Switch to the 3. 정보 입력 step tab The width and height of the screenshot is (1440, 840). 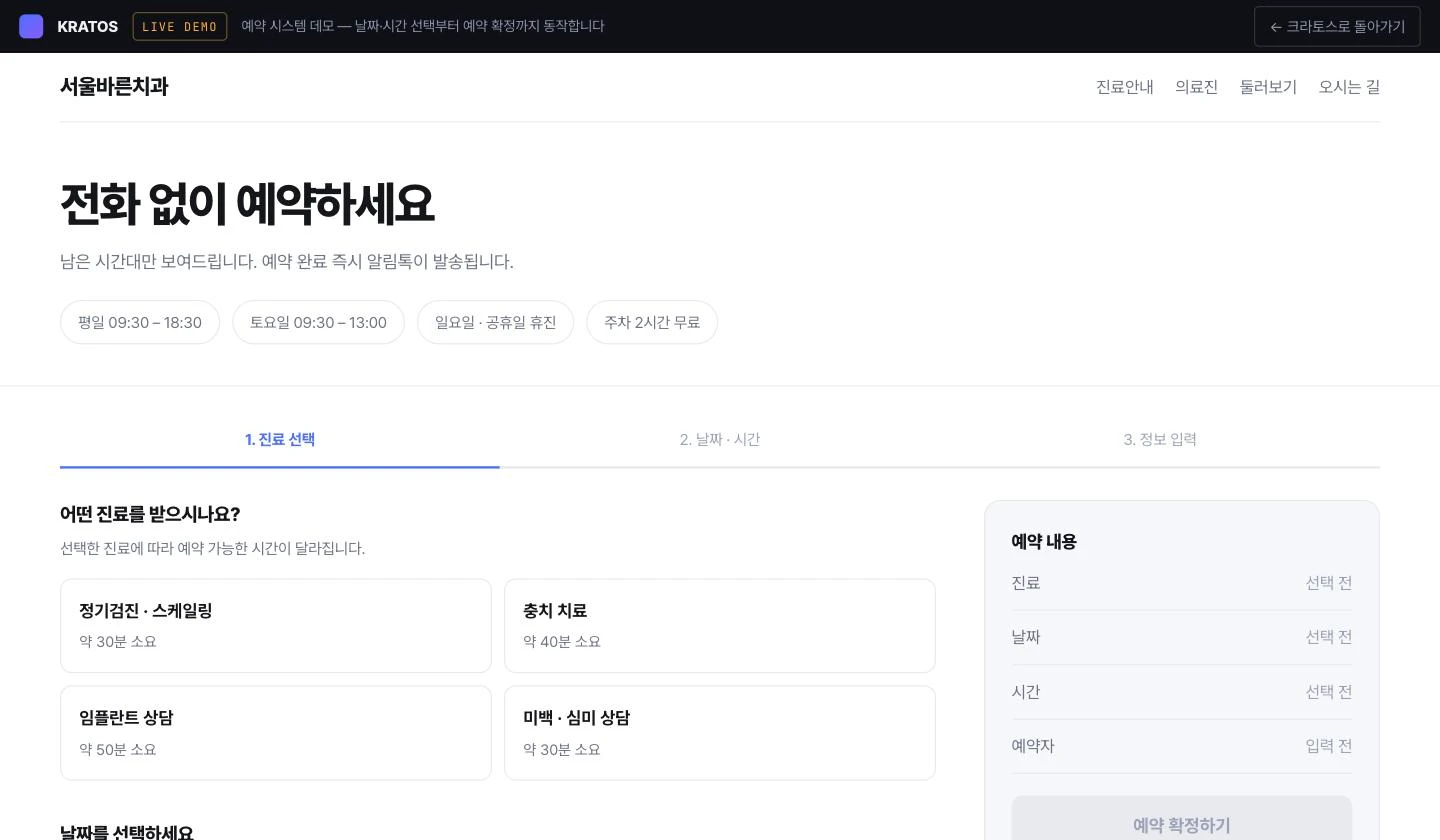point(1160,440)
